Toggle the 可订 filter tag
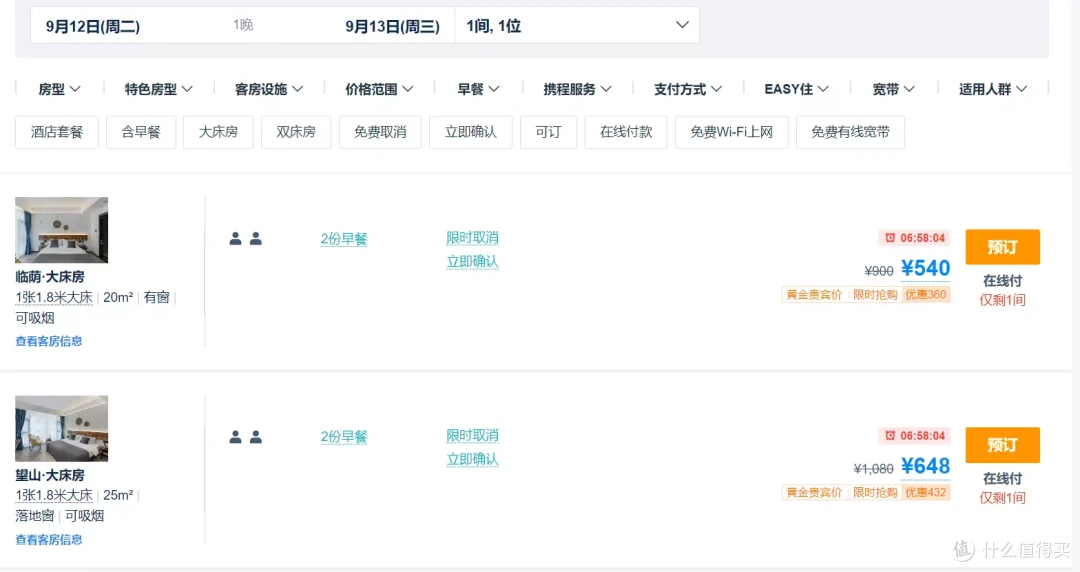Screen dimensions: 1080x572 coord(548,132)
